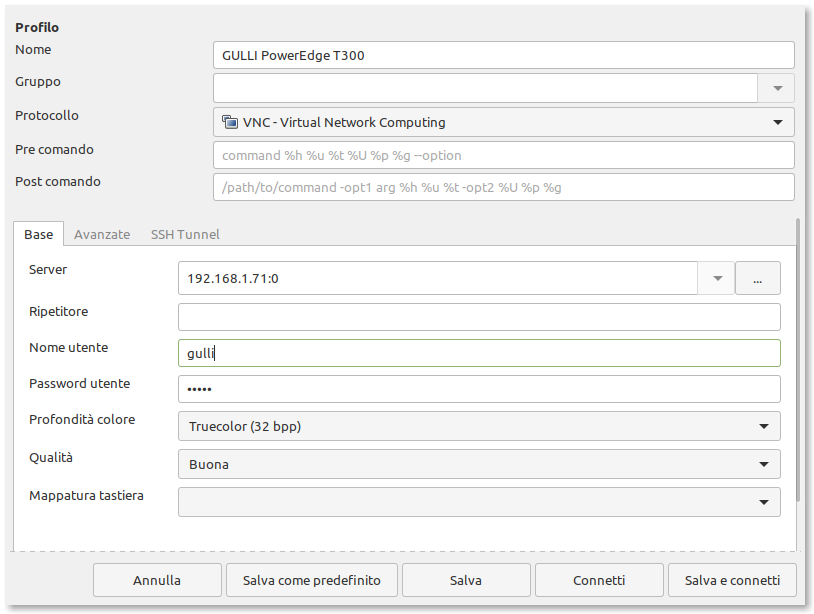This screenshot has width=814, height=614.
Task: Expand the Protocollo combo box
Action: pyautogui.click(x=504, y=122)
